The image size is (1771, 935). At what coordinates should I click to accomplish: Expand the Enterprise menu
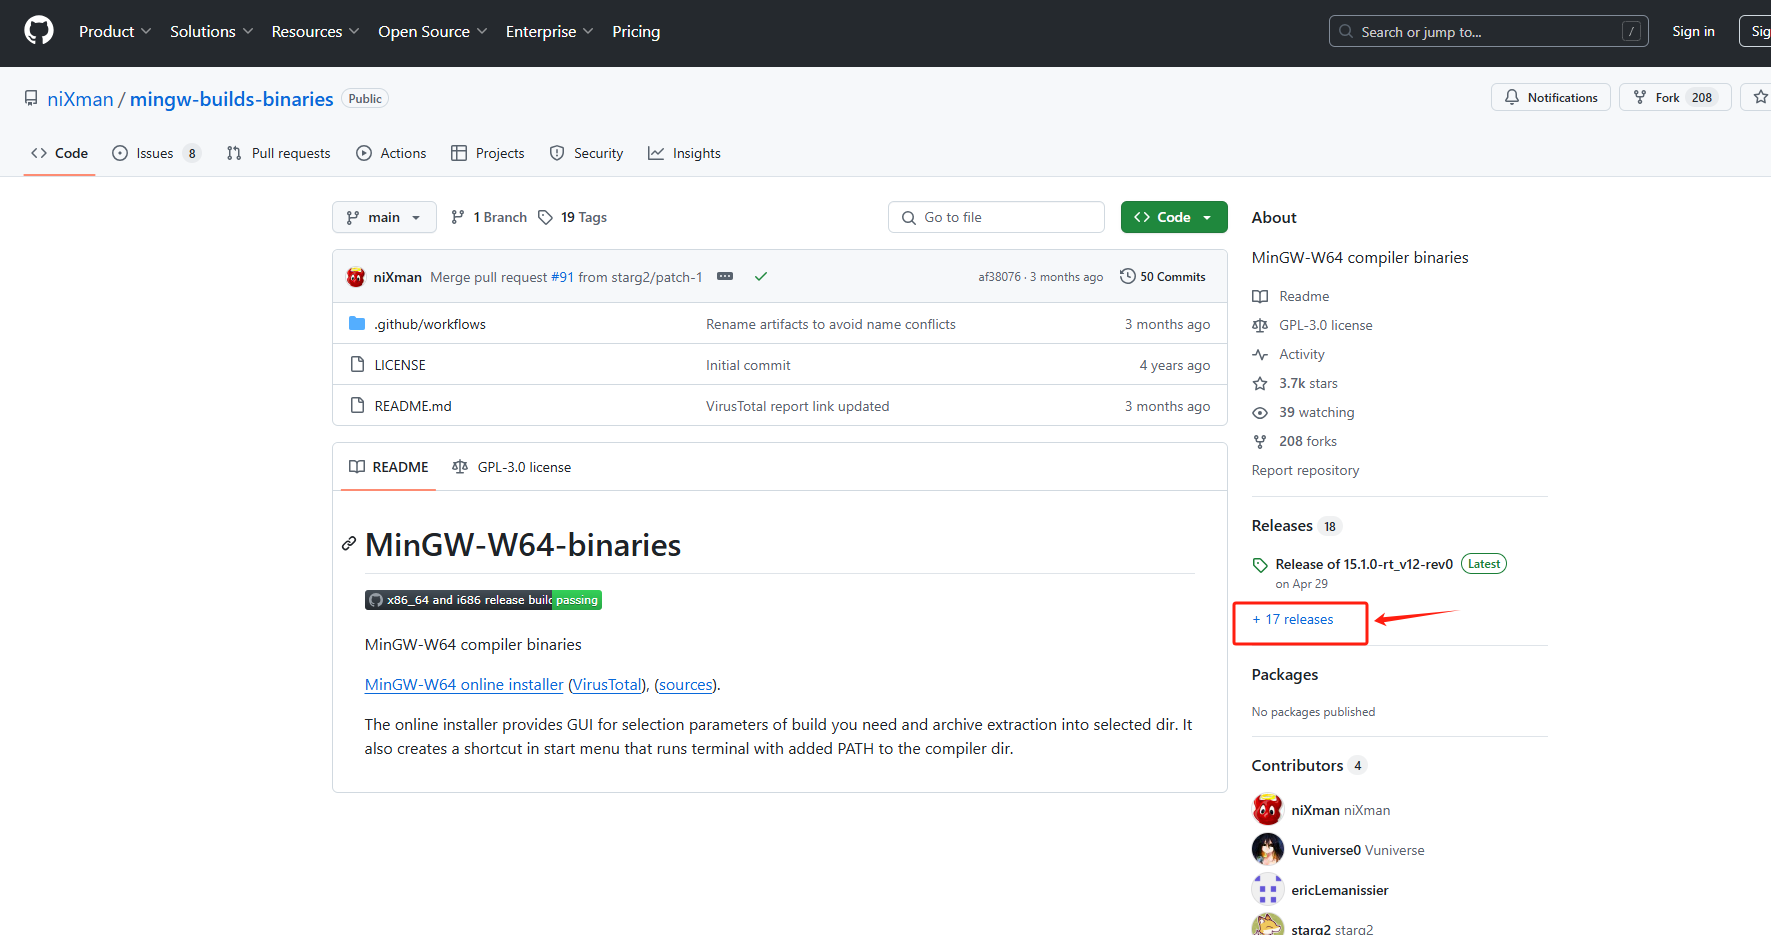point(549,31)
